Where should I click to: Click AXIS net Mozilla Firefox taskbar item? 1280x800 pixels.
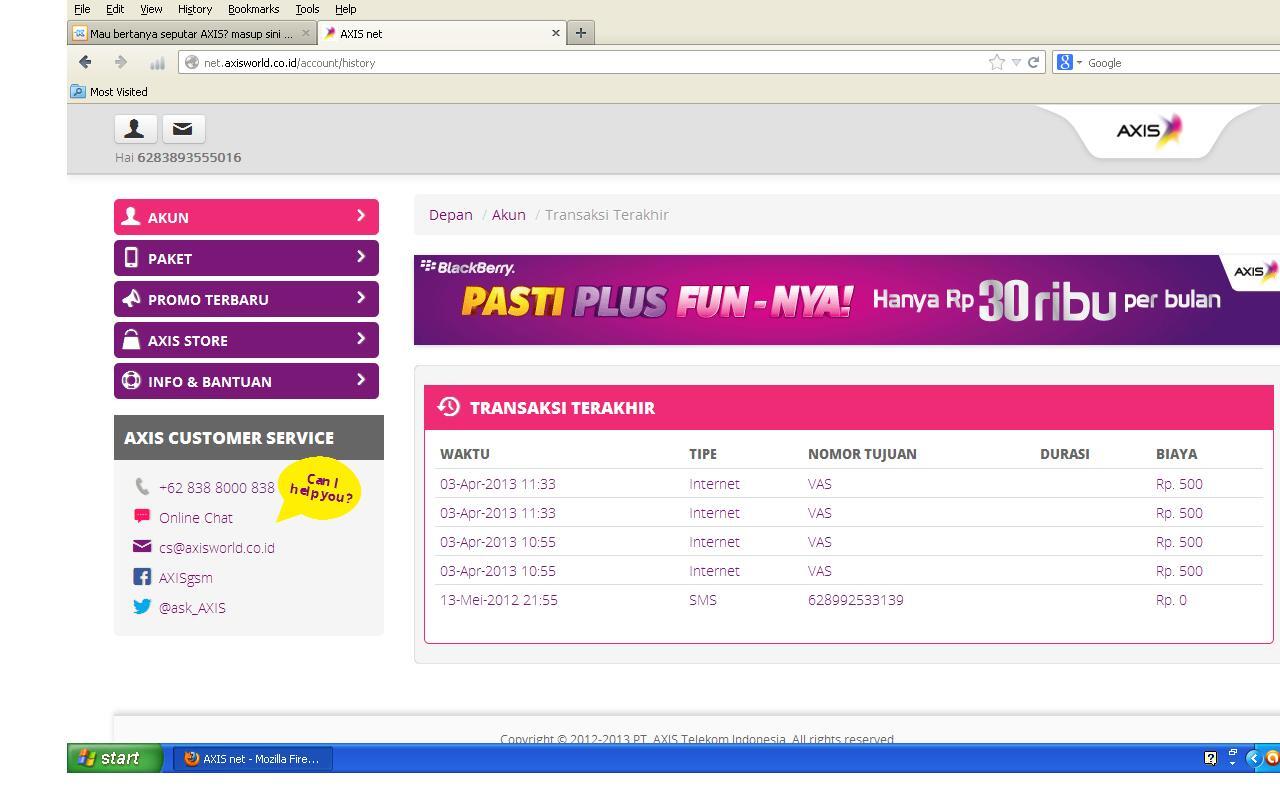tap(253, 758)
